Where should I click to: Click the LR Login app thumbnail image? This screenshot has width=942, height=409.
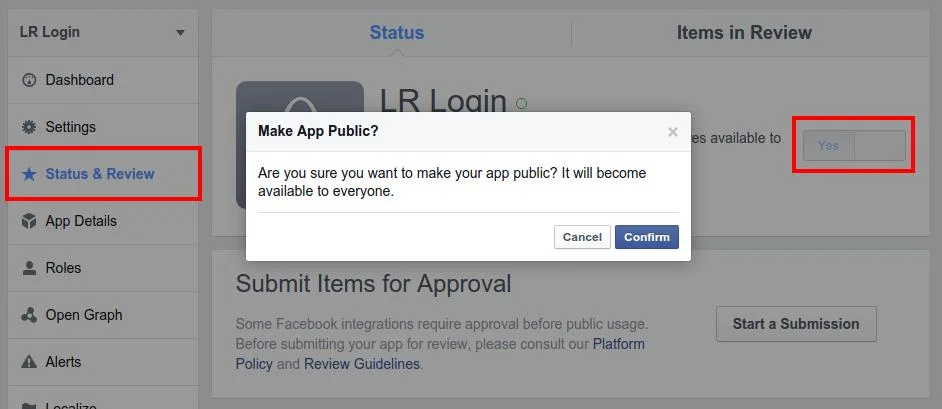coord(300,145)
